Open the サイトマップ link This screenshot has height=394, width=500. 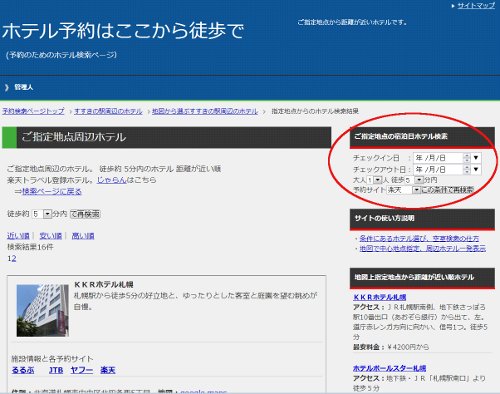(x=476, y=6)
